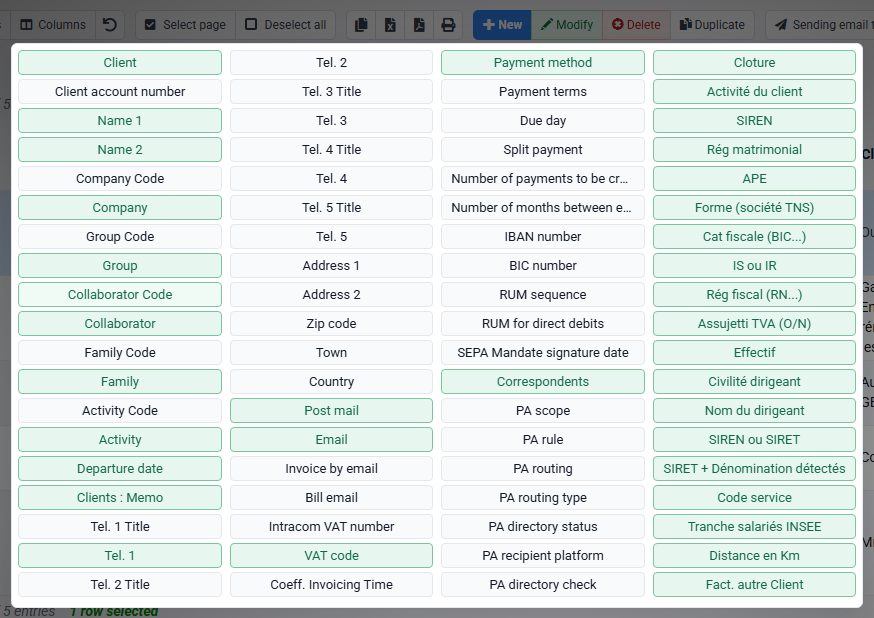Open the Columns visibility menu

point(53,25)
